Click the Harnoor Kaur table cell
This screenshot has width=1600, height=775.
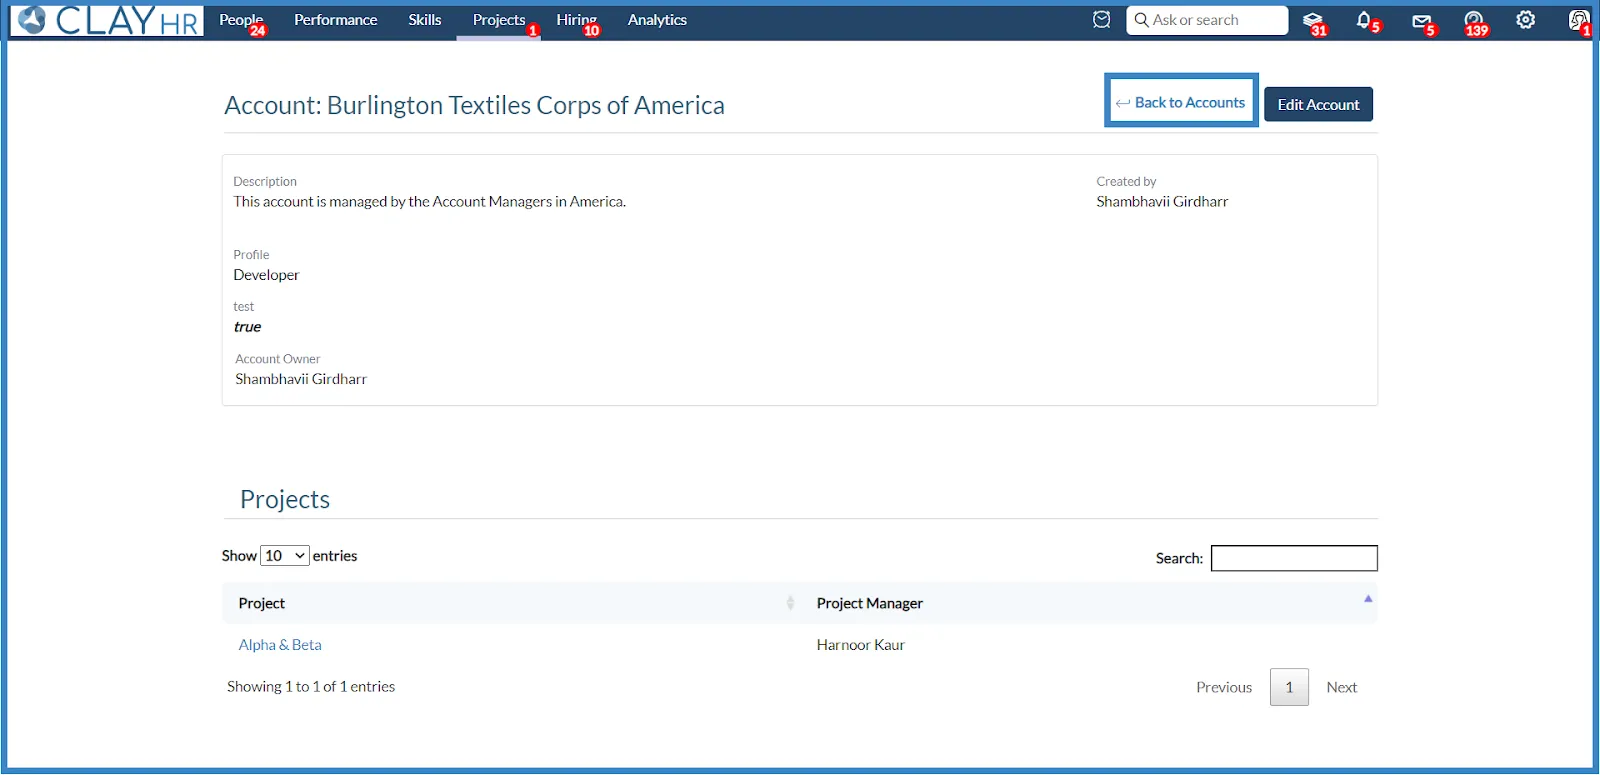[861, 645]
